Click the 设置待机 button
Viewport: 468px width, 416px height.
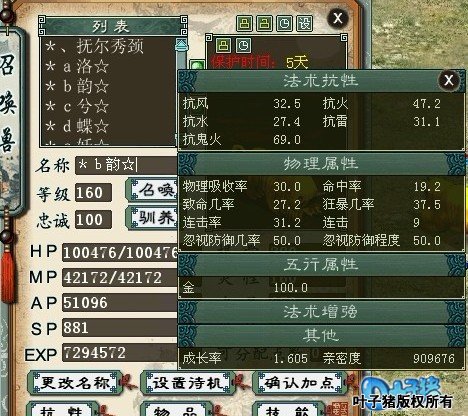[188, 383]
